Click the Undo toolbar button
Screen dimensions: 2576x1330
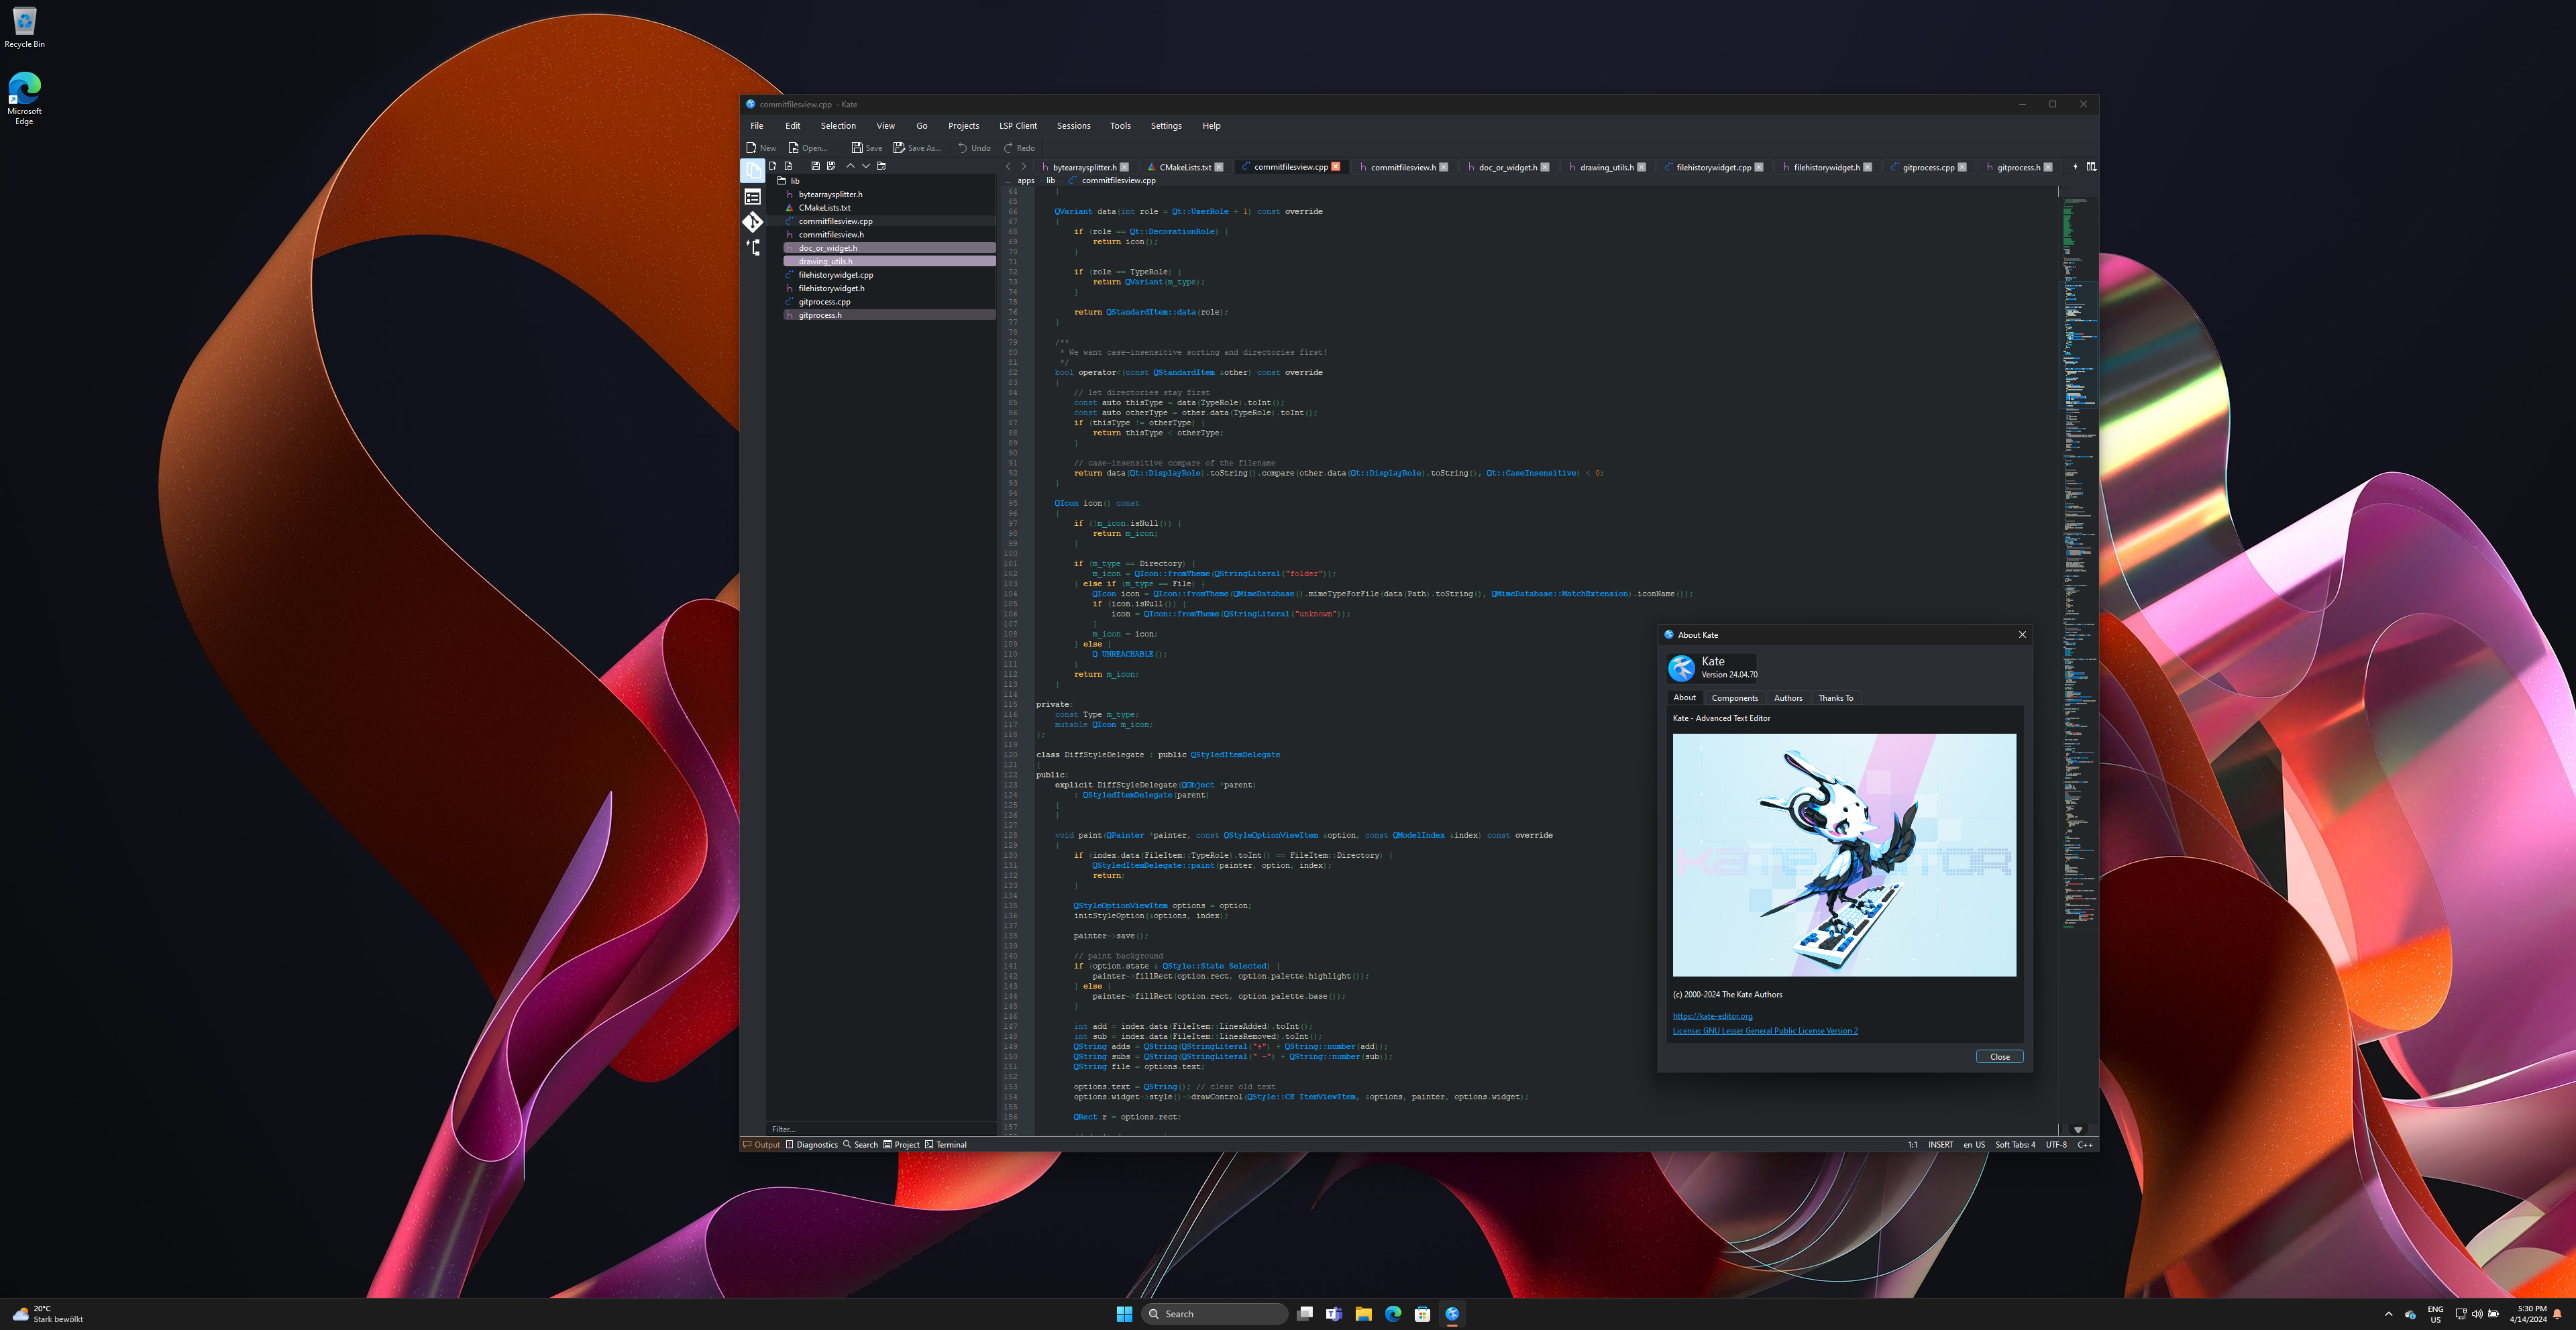[974, 148]
